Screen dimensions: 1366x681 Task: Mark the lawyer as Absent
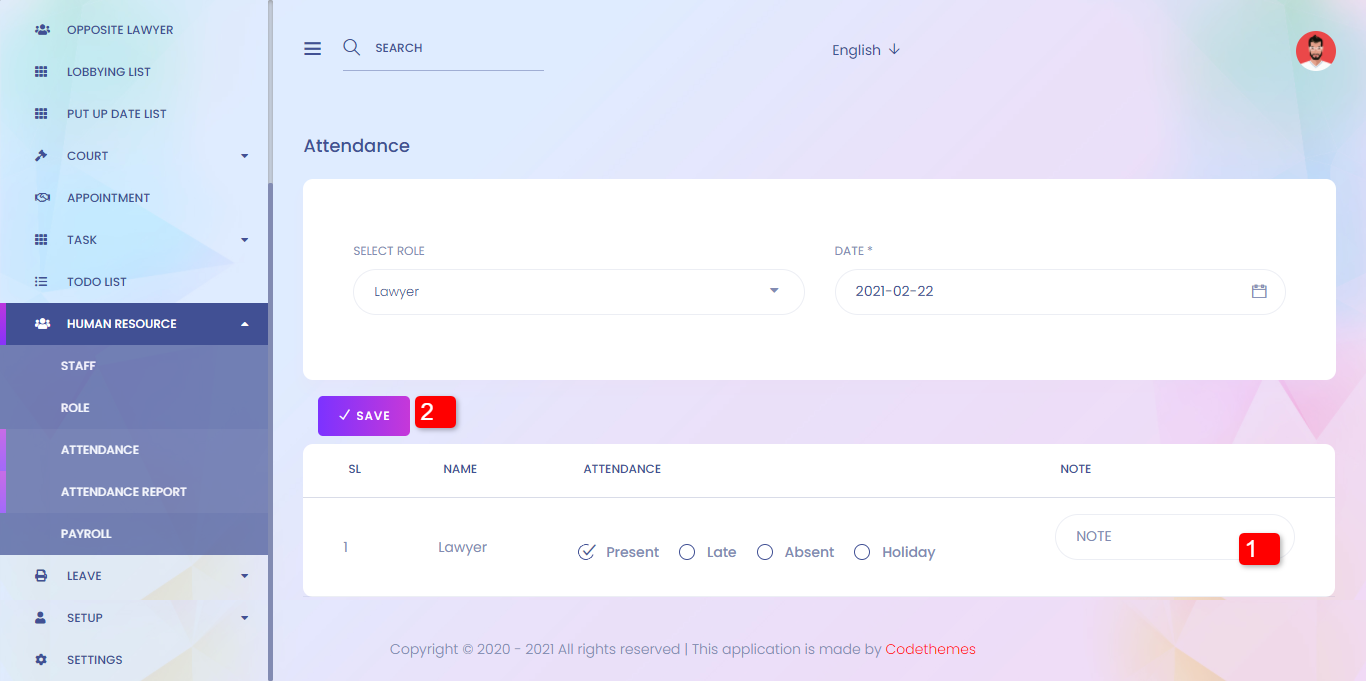(x=765, y=552)
